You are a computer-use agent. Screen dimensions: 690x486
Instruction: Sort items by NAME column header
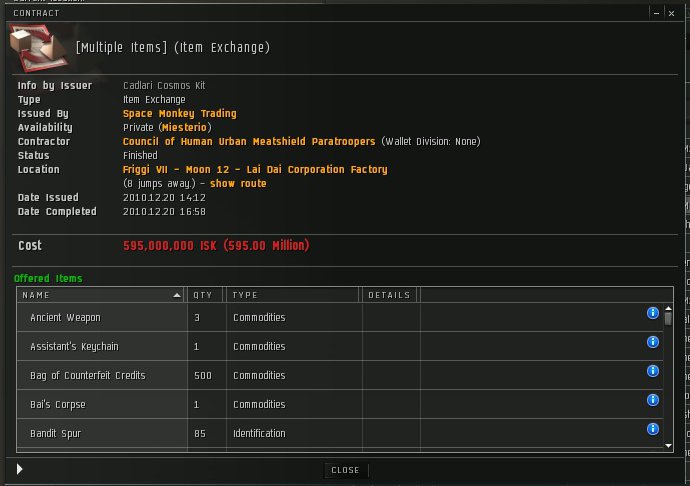tap(102, 295)
